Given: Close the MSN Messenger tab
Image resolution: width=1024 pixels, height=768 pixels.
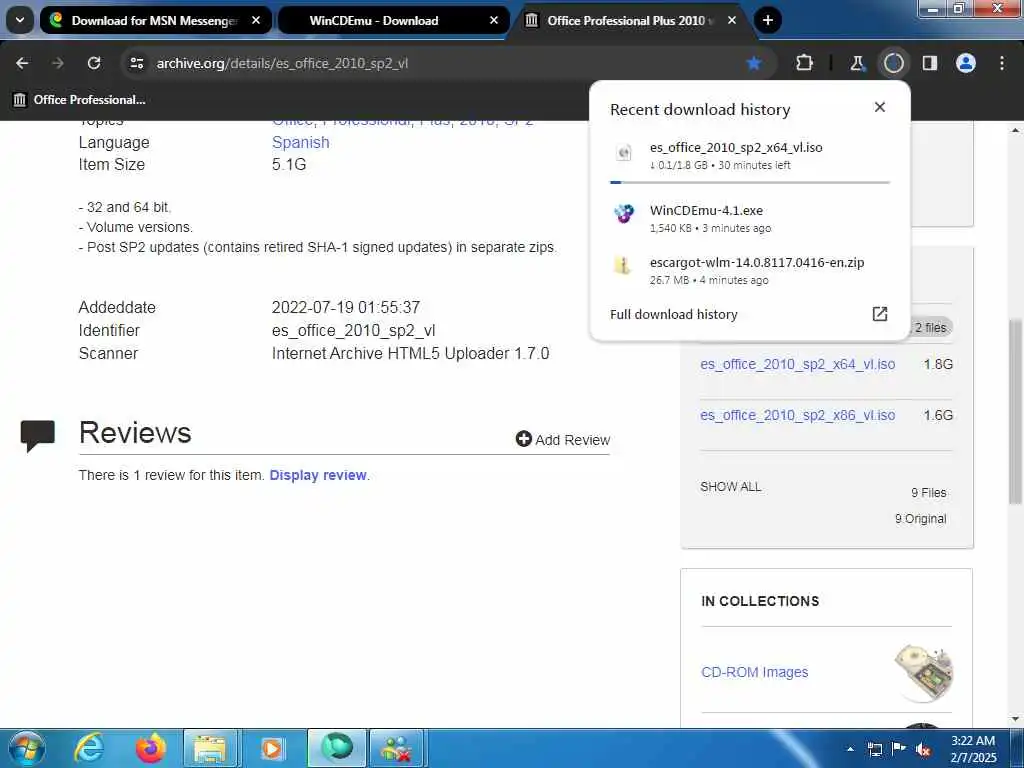Looking at the screenshot, I should [x=256, y=21].
